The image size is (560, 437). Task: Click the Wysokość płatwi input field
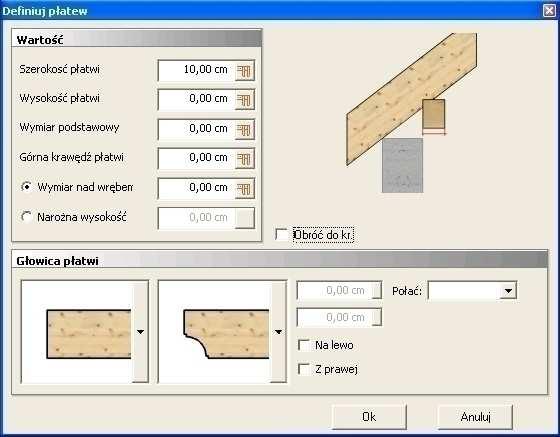(196, 99)
